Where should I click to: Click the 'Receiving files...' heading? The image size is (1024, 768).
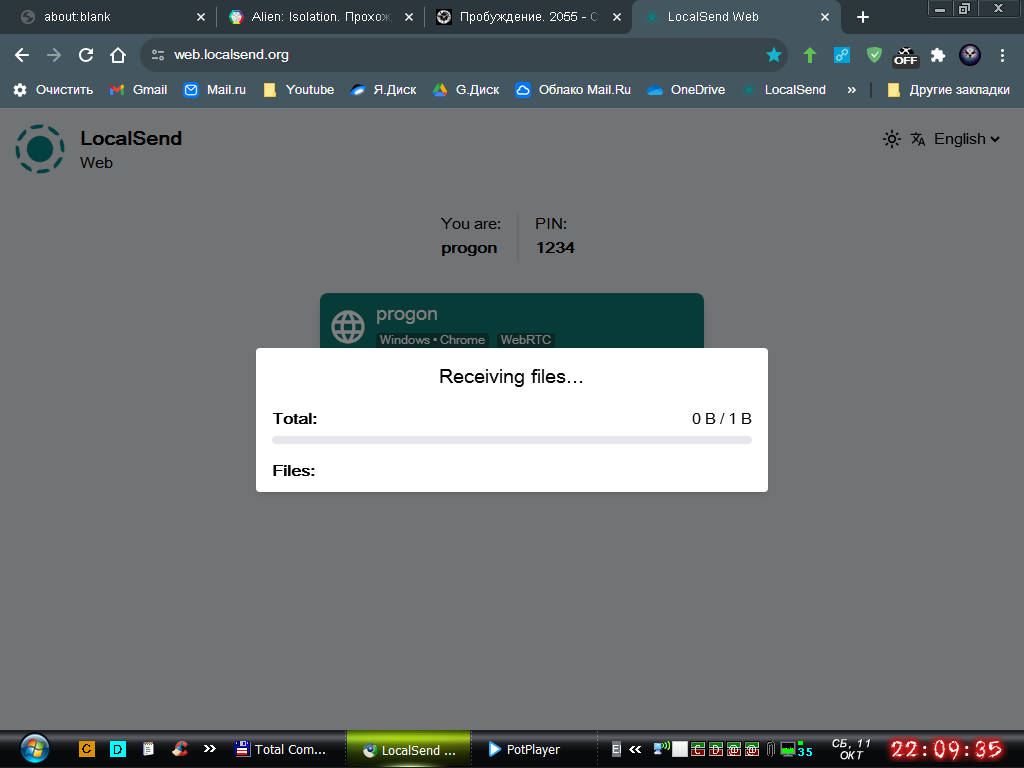511,377
